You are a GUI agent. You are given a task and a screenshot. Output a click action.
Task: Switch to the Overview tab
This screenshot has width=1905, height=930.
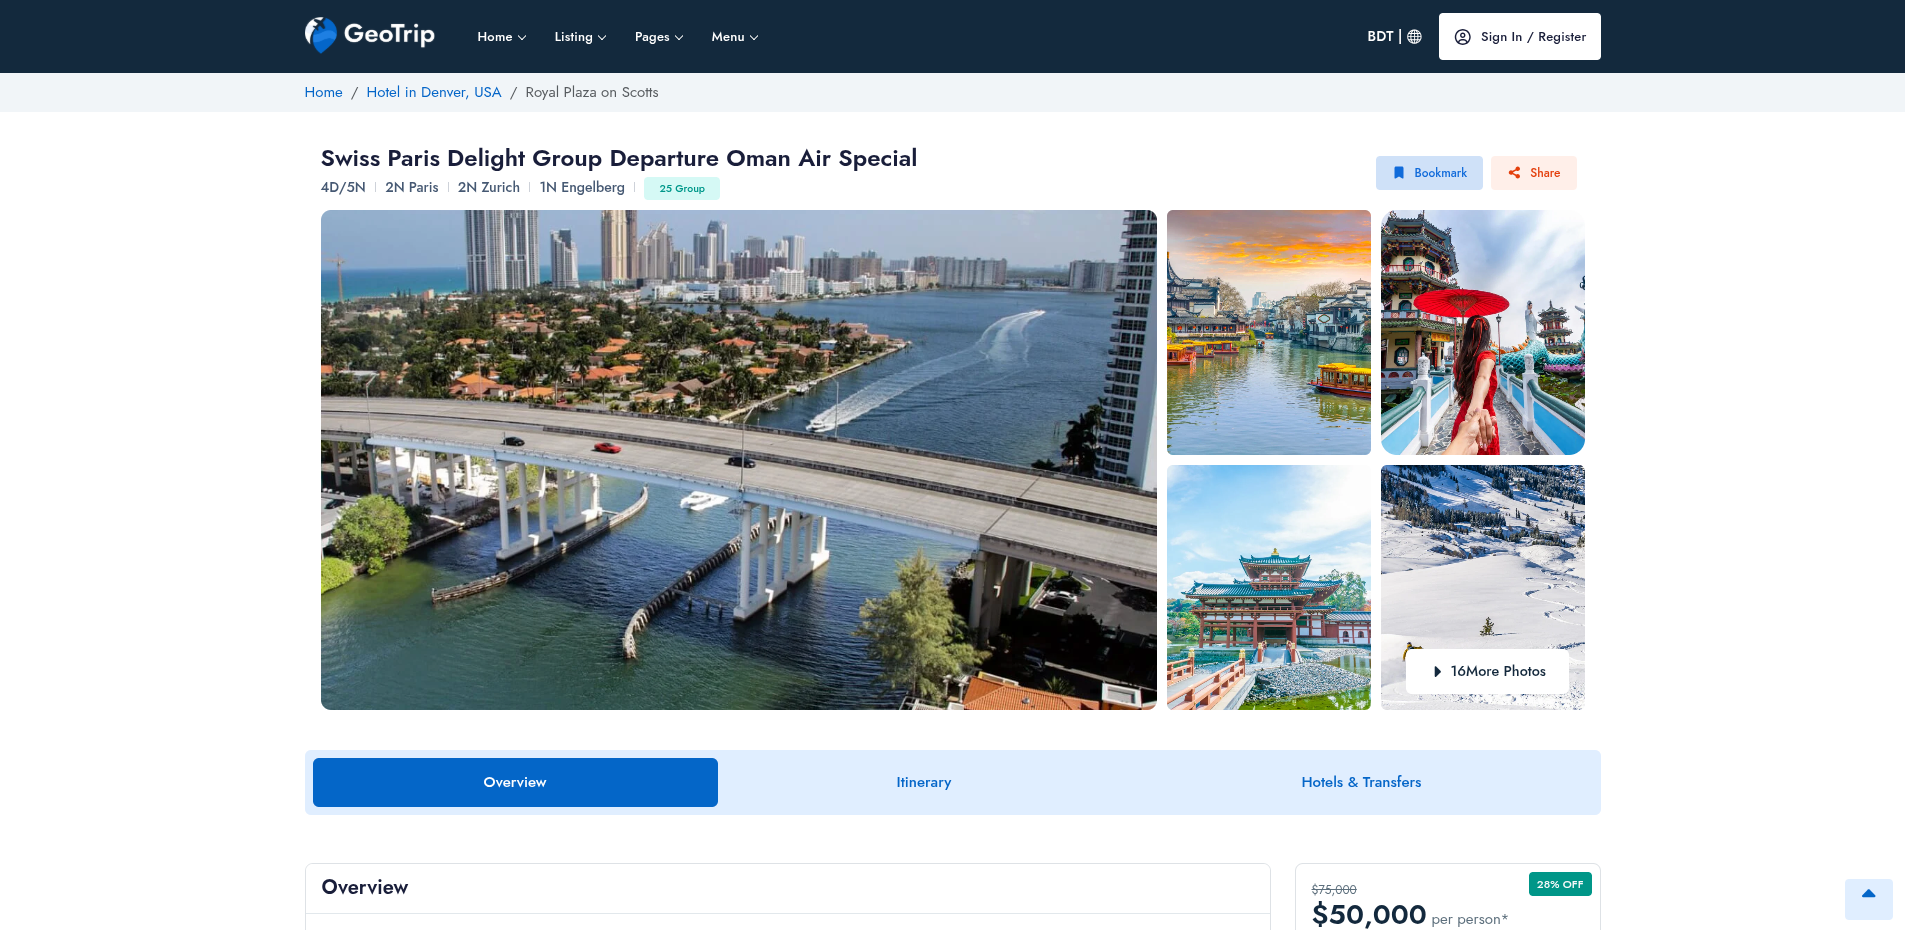click(x=515, y=782)
